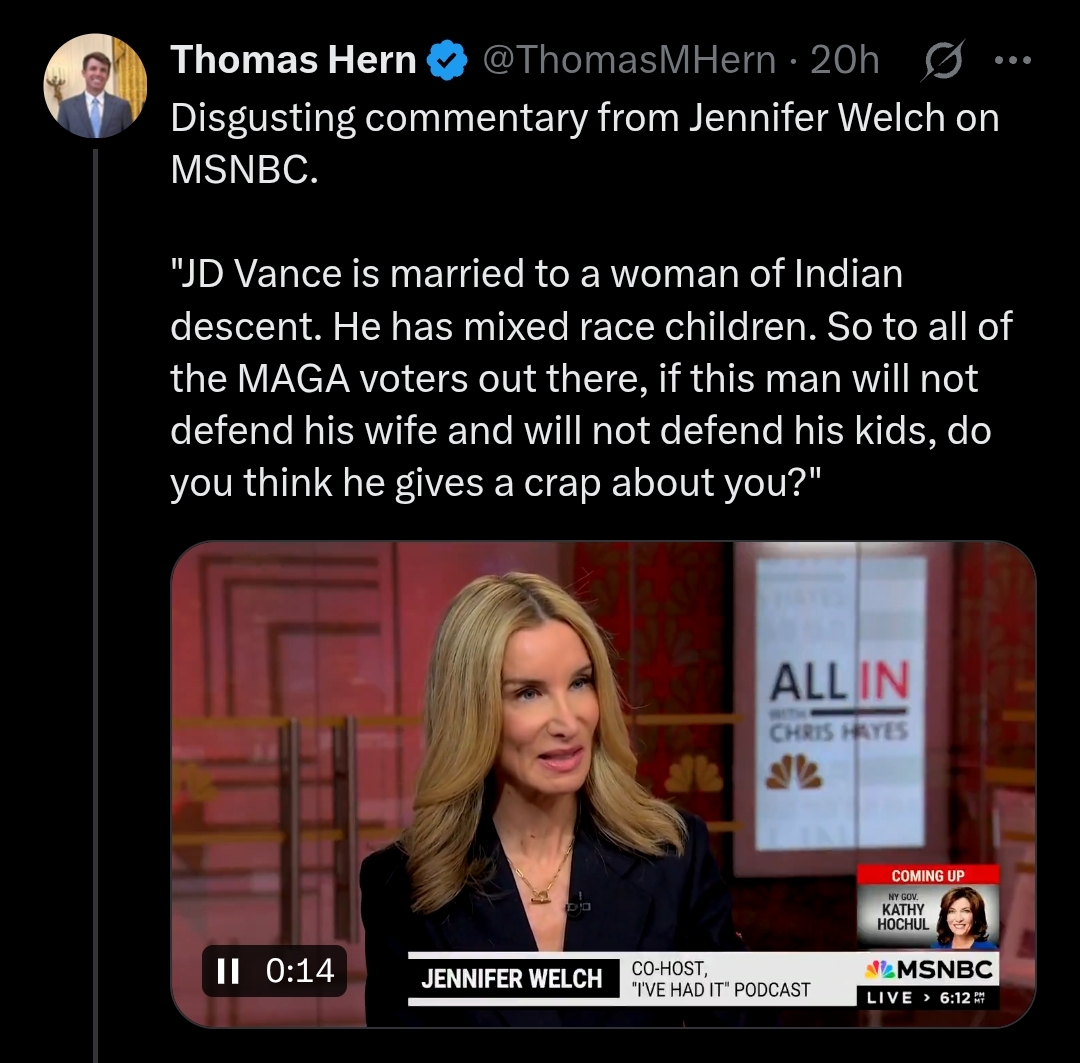The height and width of the screenshot is (1063, 1080).
Task: Click the NBC peacock logo on the sign
Action: [x=794, y=772]
